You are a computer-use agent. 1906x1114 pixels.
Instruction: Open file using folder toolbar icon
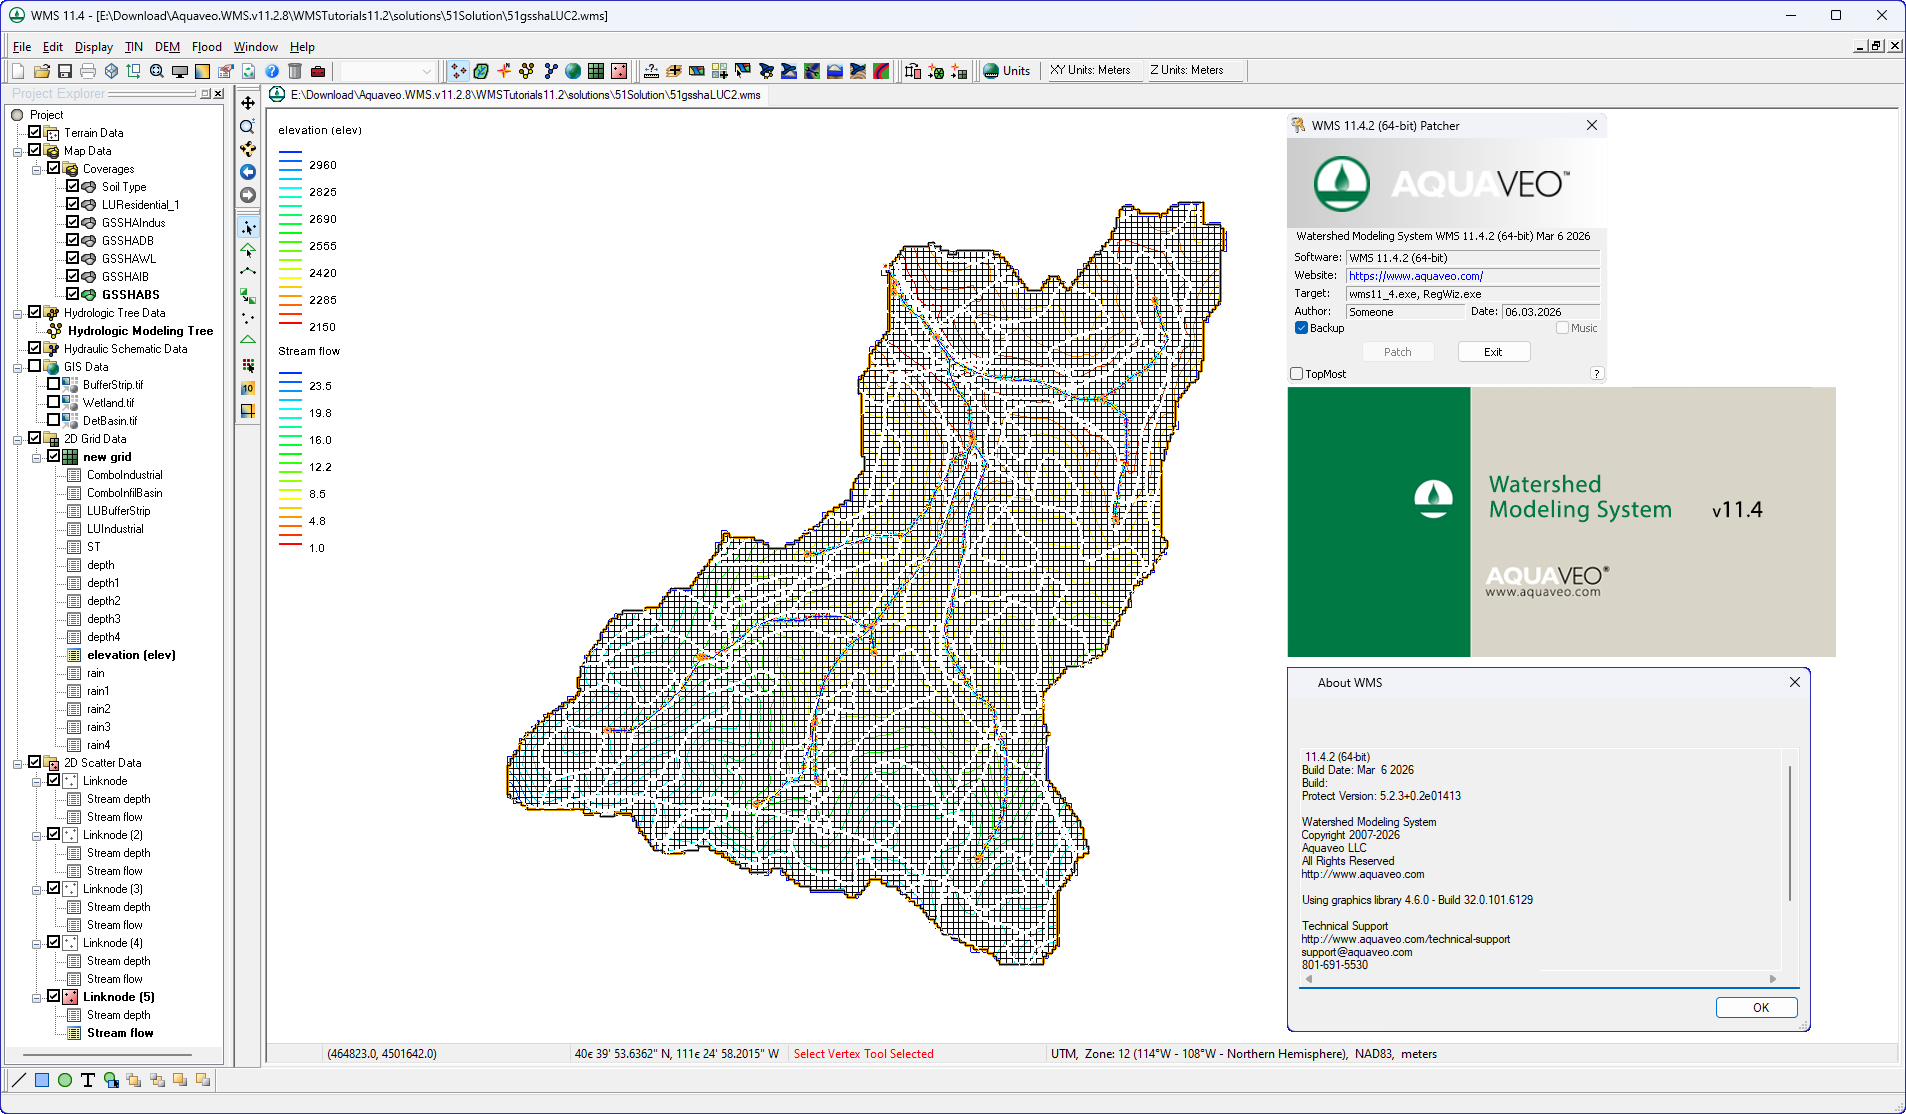click(42, 71)
